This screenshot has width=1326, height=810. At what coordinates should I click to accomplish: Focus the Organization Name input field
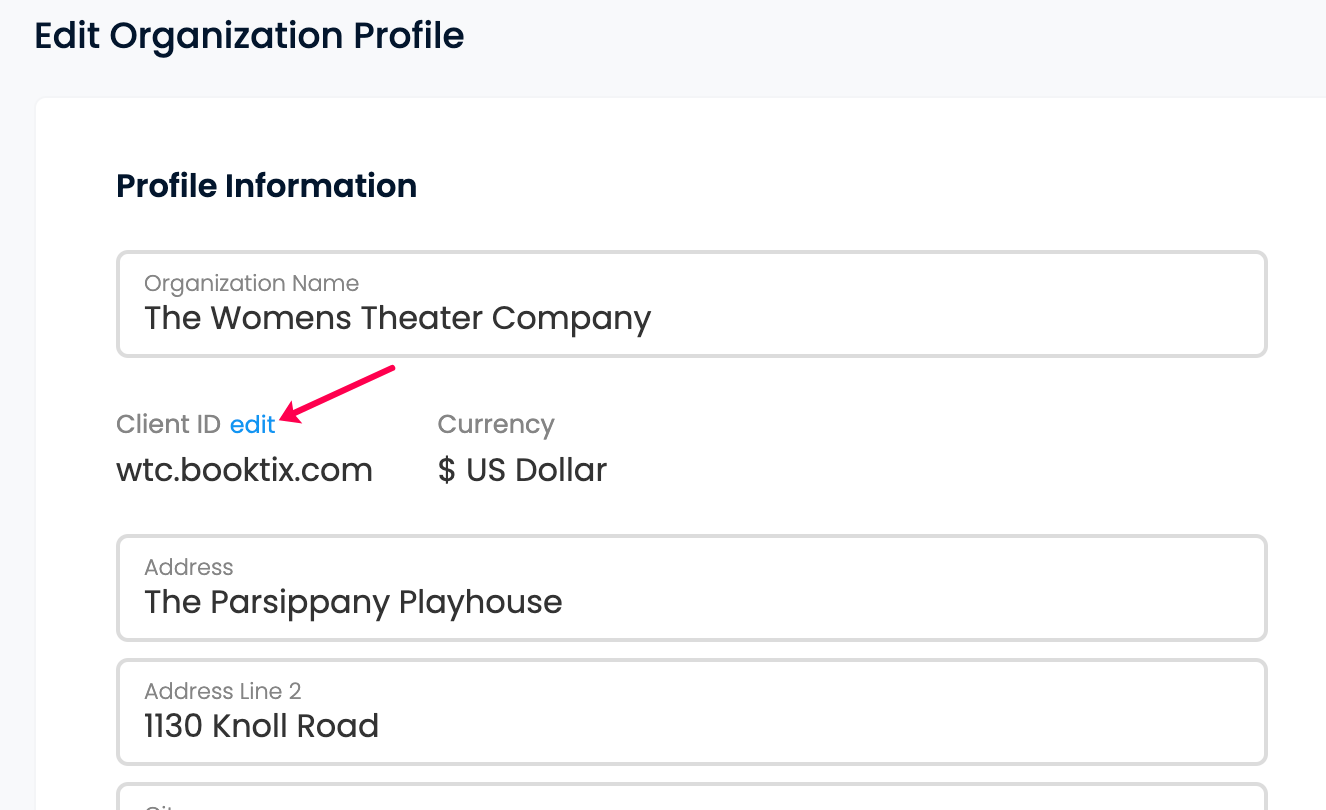[x=692, y=304]
